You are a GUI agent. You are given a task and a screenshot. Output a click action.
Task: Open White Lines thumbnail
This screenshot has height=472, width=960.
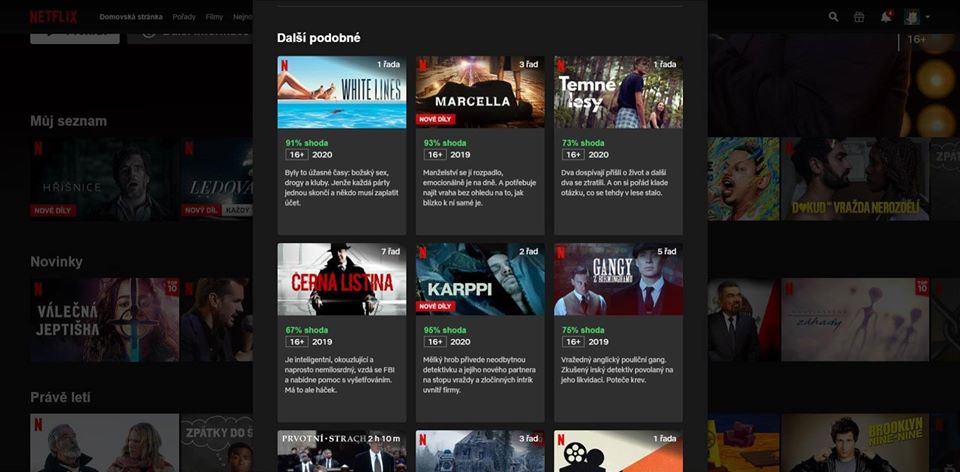point(342,92)
